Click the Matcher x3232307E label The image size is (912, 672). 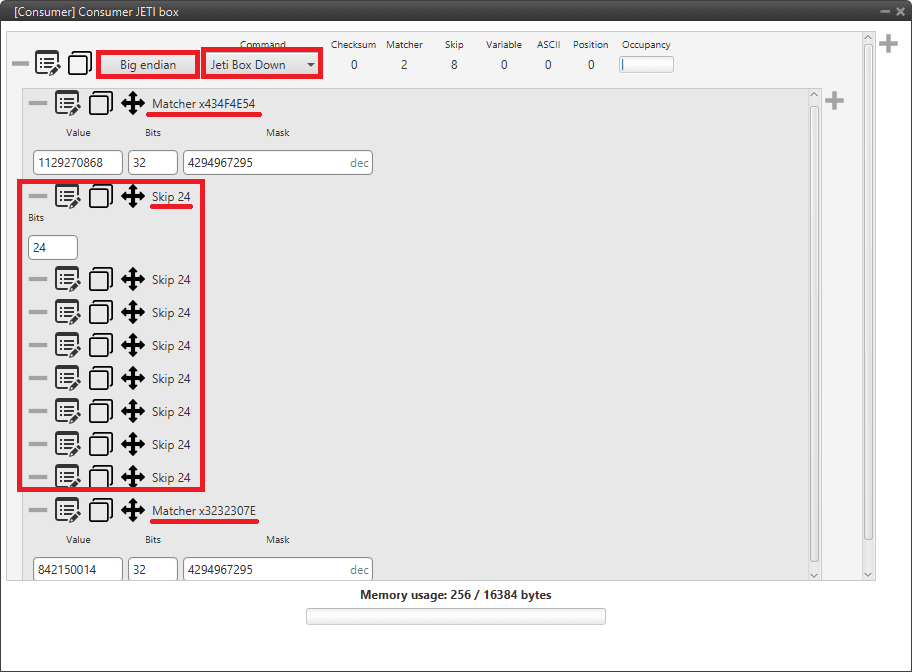click(204, 511)
